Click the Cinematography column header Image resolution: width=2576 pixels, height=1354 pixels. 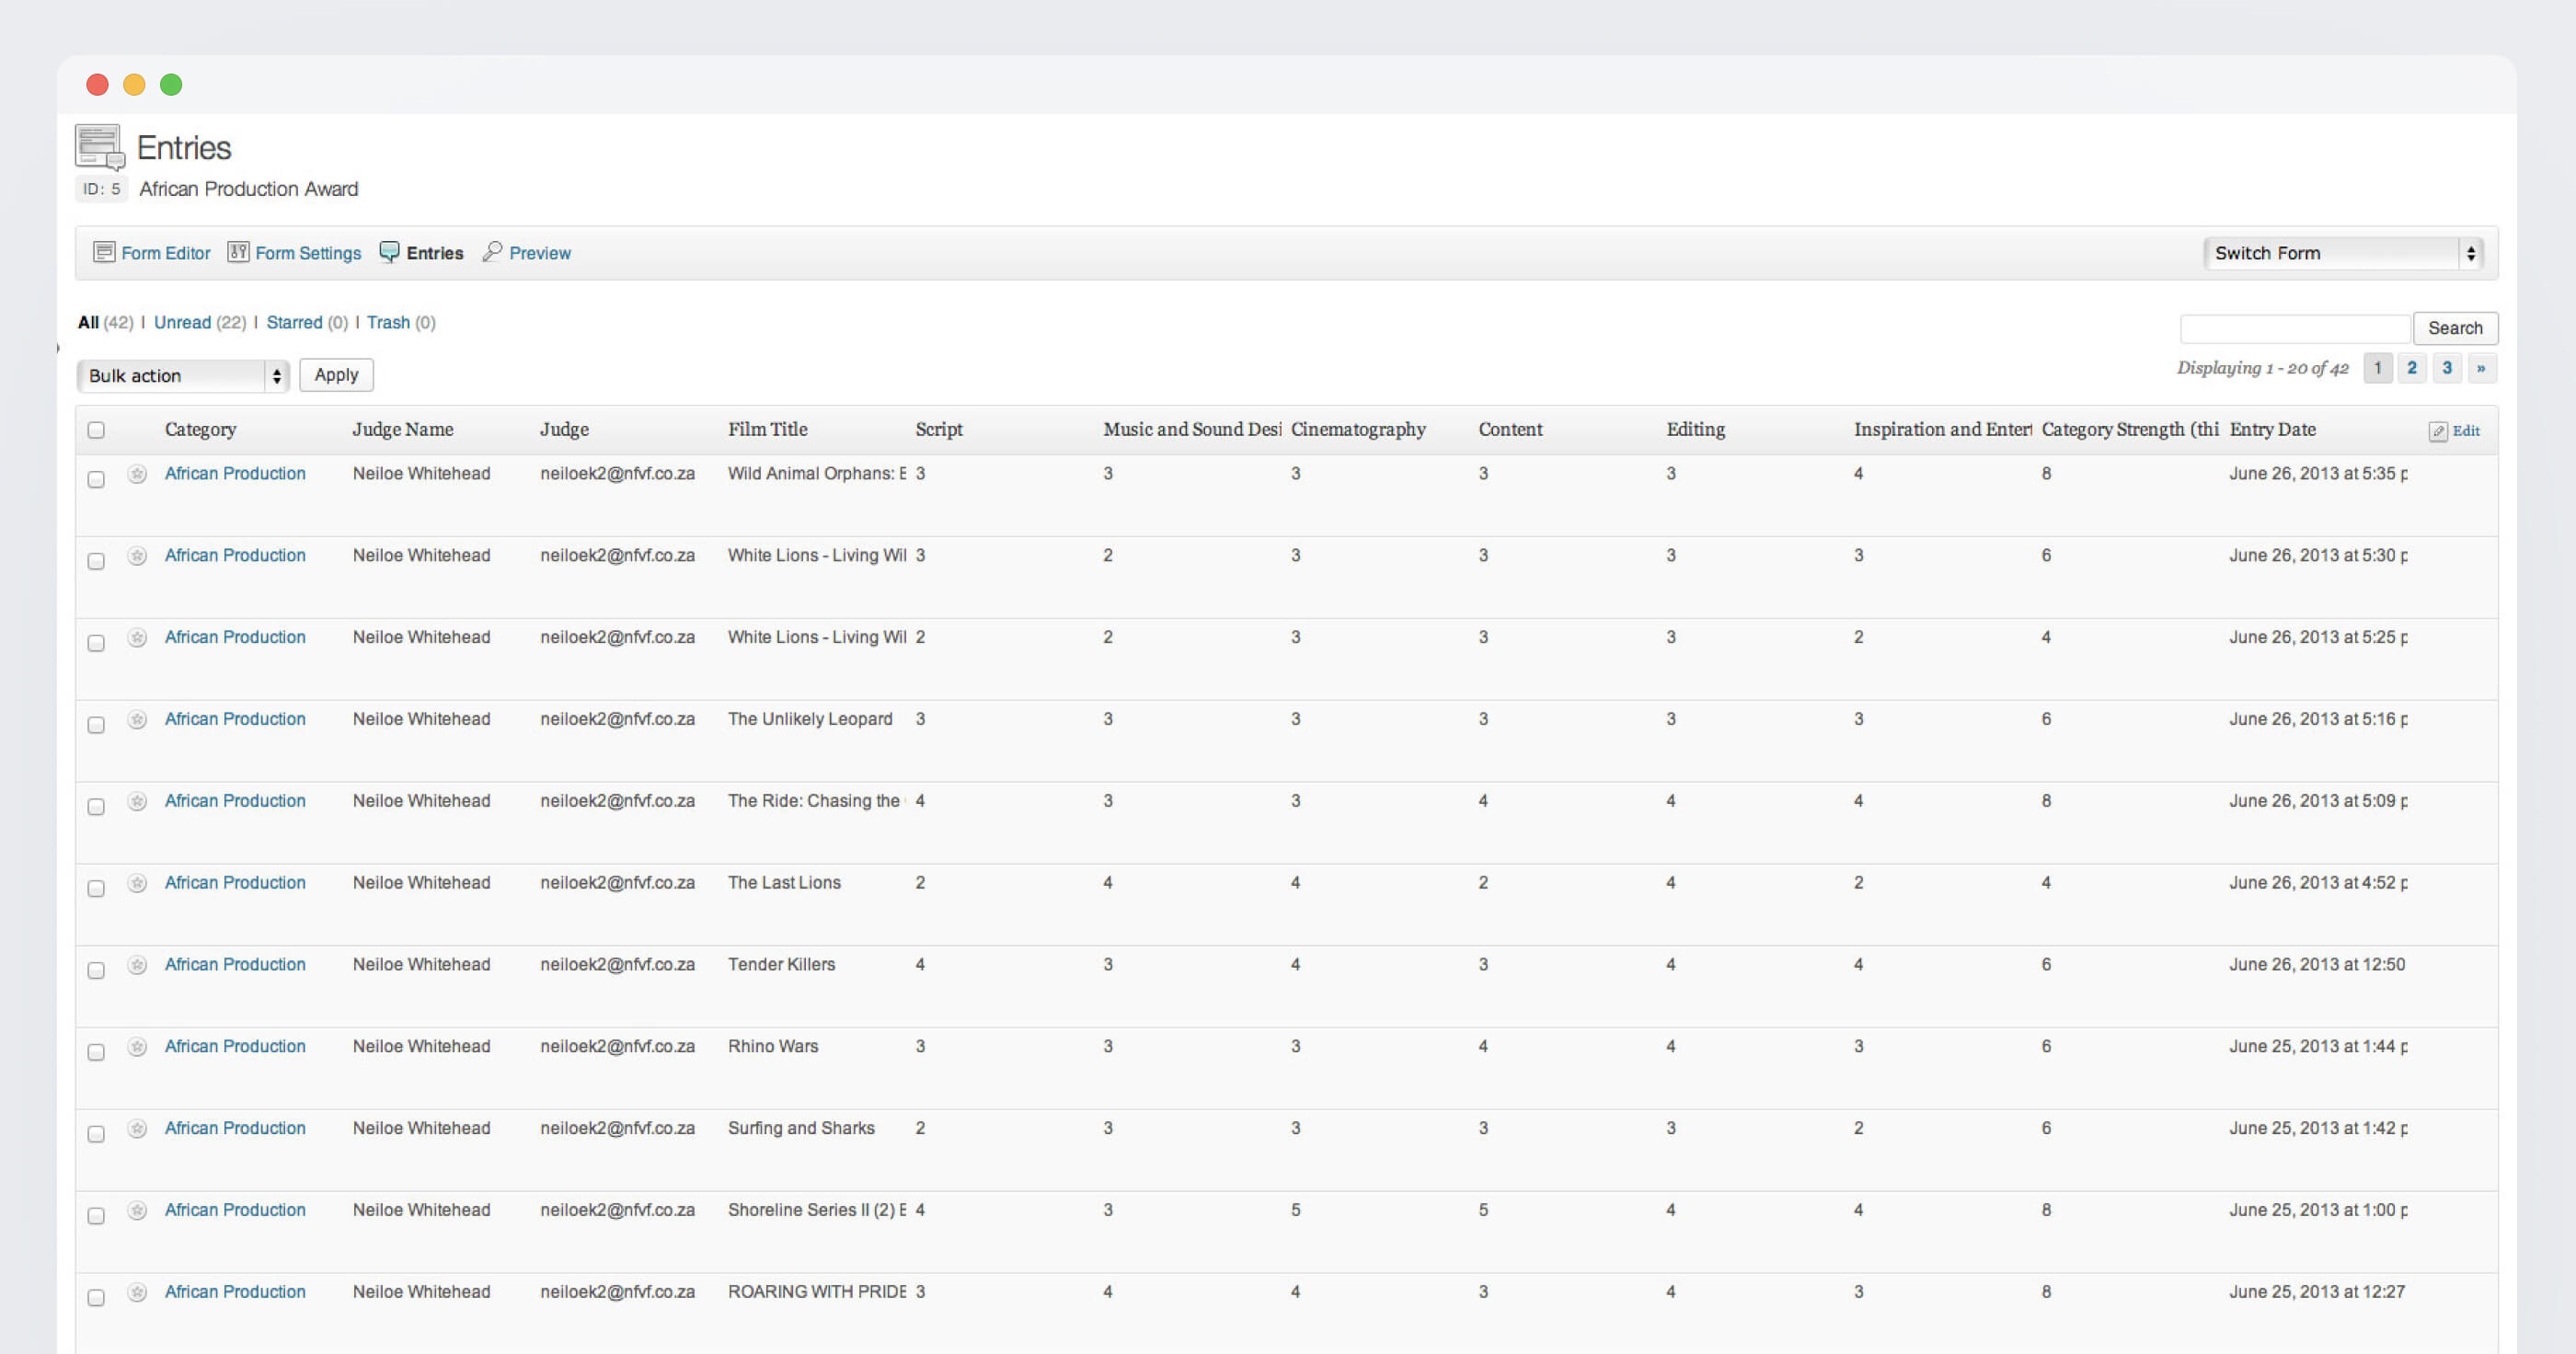tap(1358, 430)
